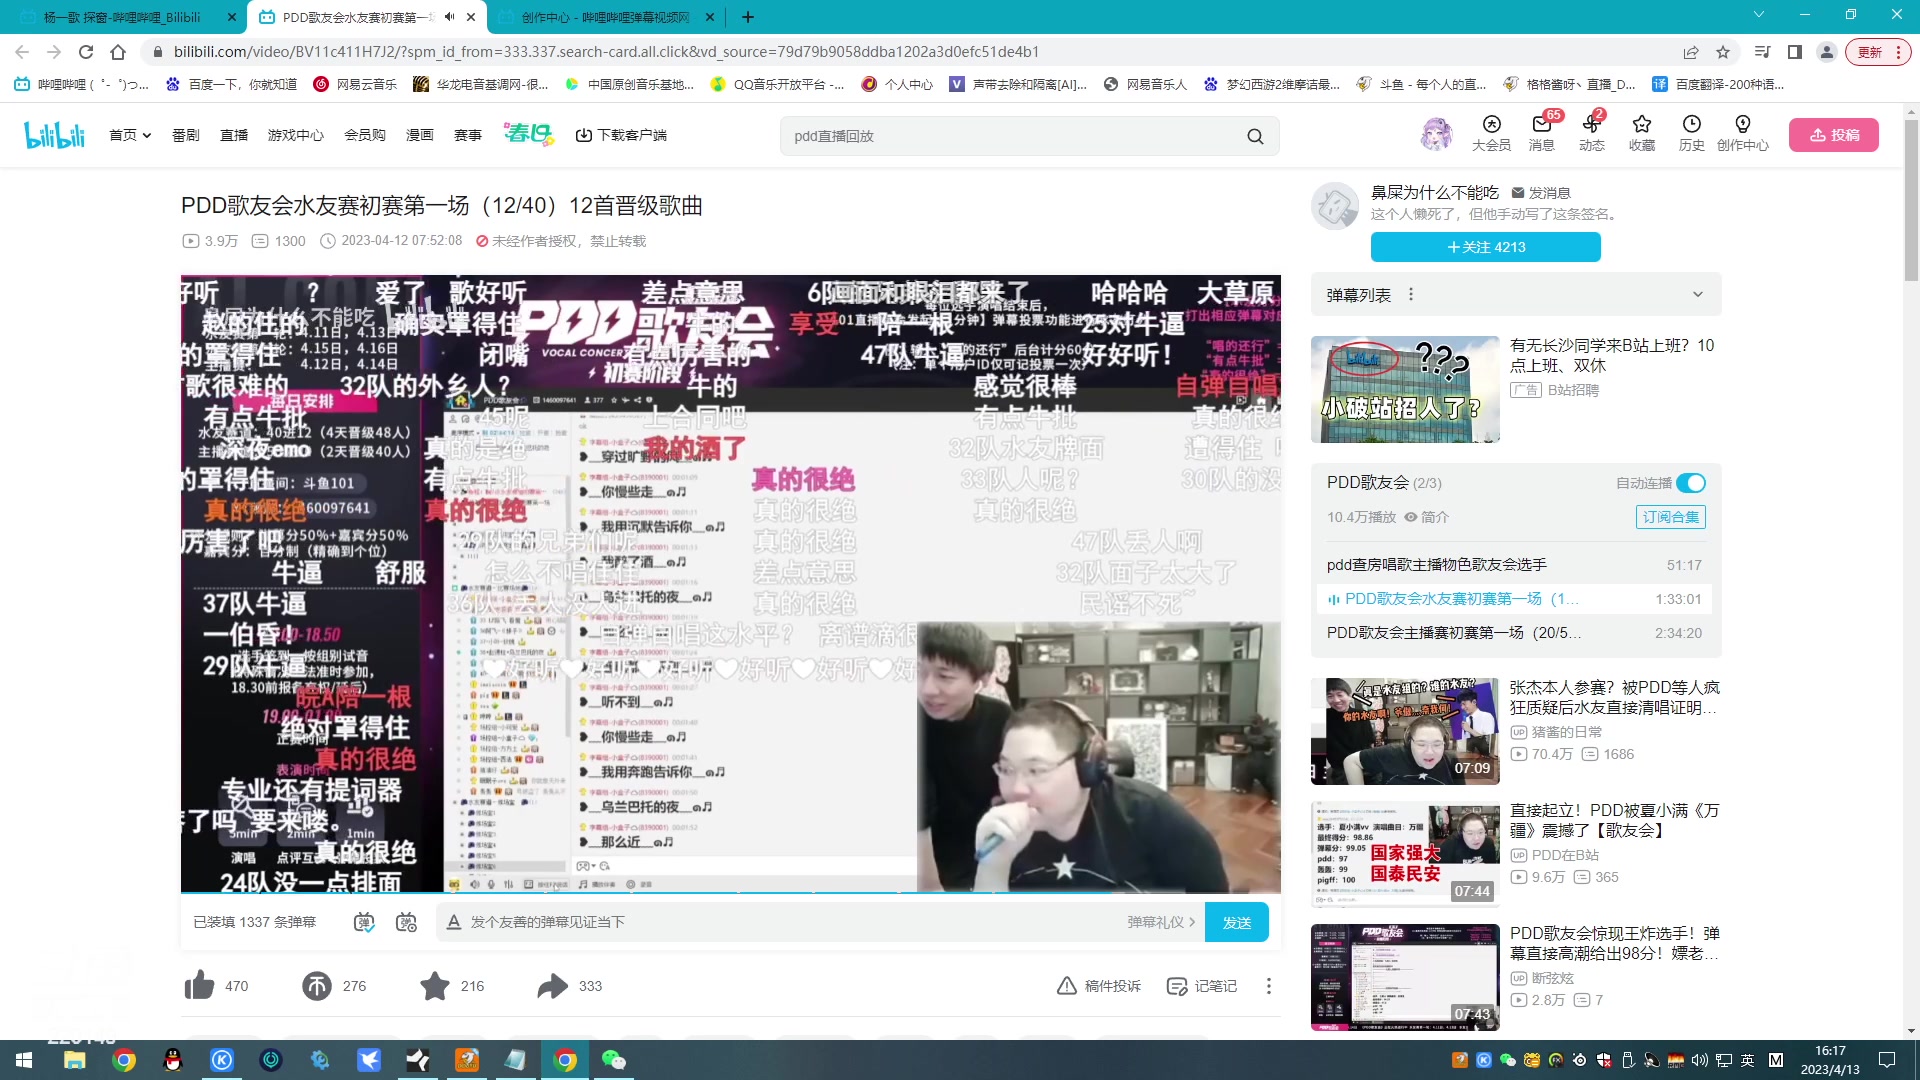
Task: Click the search magnifier icon
Action: 1255,136
